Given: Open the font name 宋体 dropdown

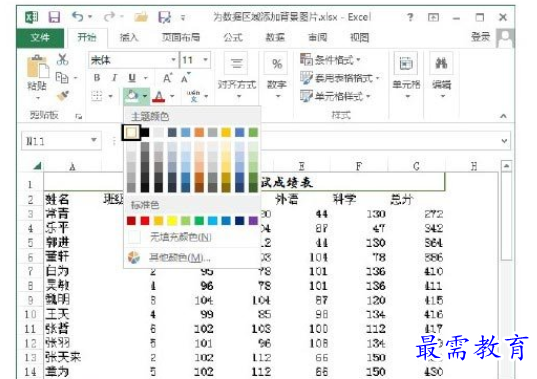Looking at the screenshot, I should pos(173,60).
